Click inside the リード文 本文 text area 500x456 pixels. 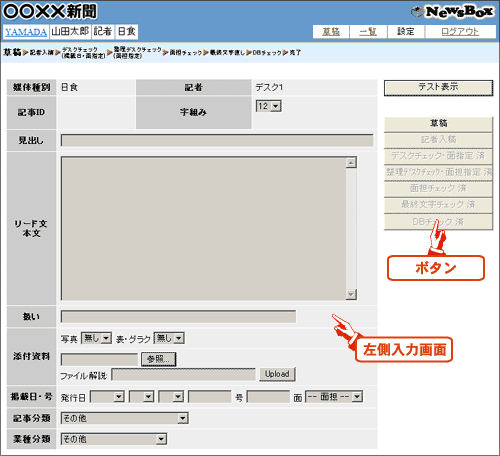203,228
